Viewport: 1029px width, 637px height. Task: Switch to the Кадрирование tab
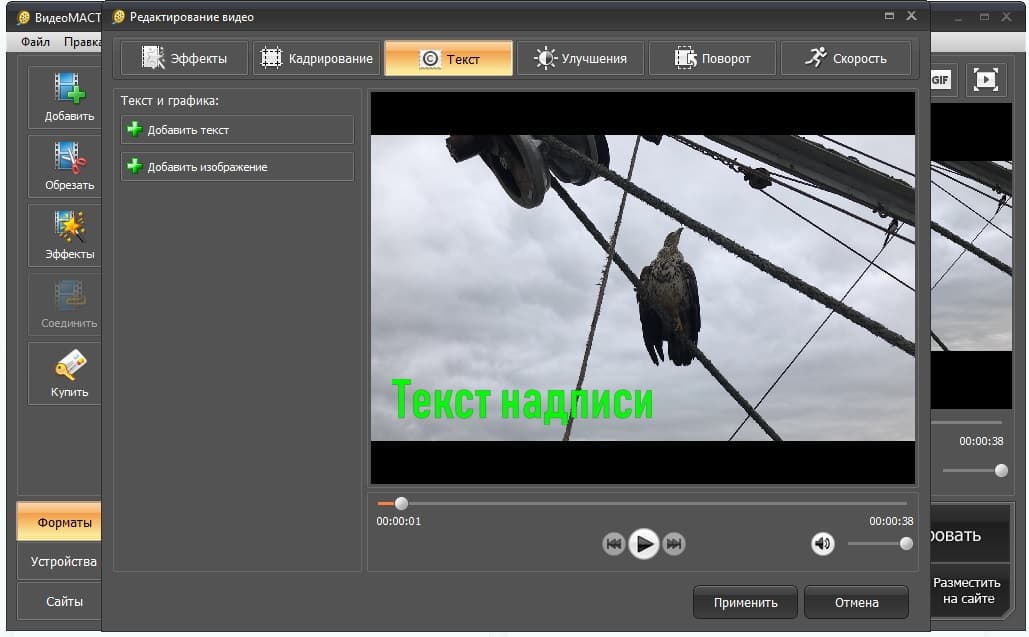[317, 58]
